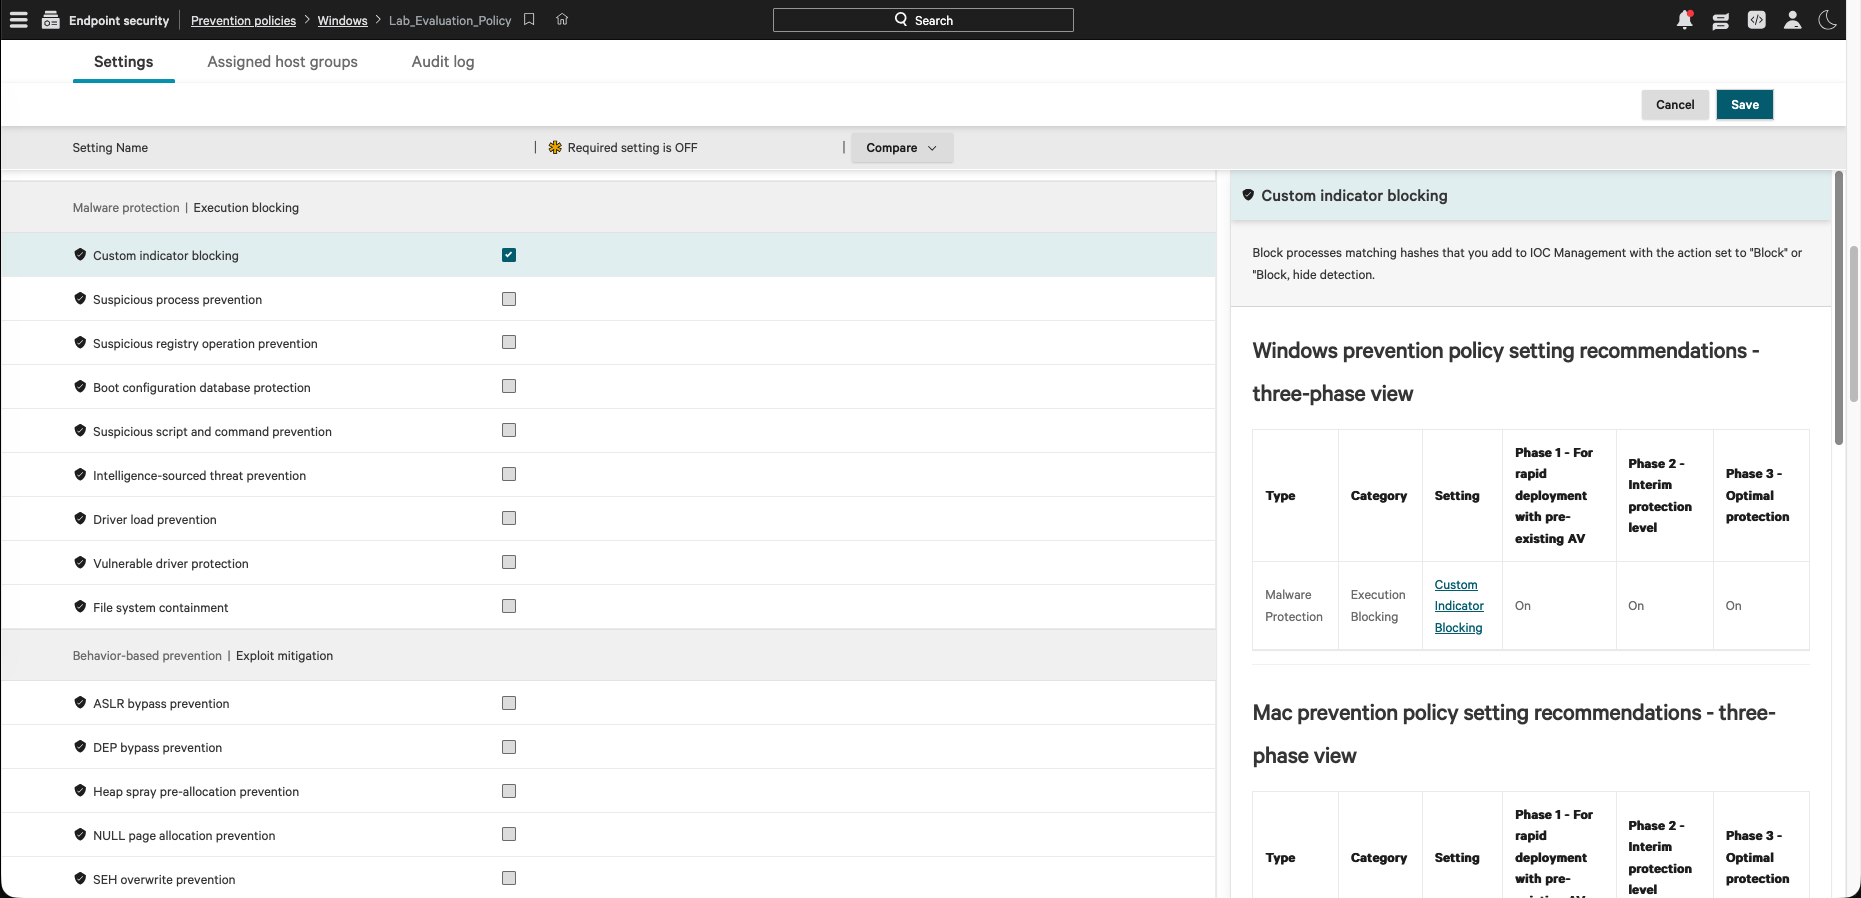
Task: Open the notifications bell
Action: click(x=1685, y=20)
